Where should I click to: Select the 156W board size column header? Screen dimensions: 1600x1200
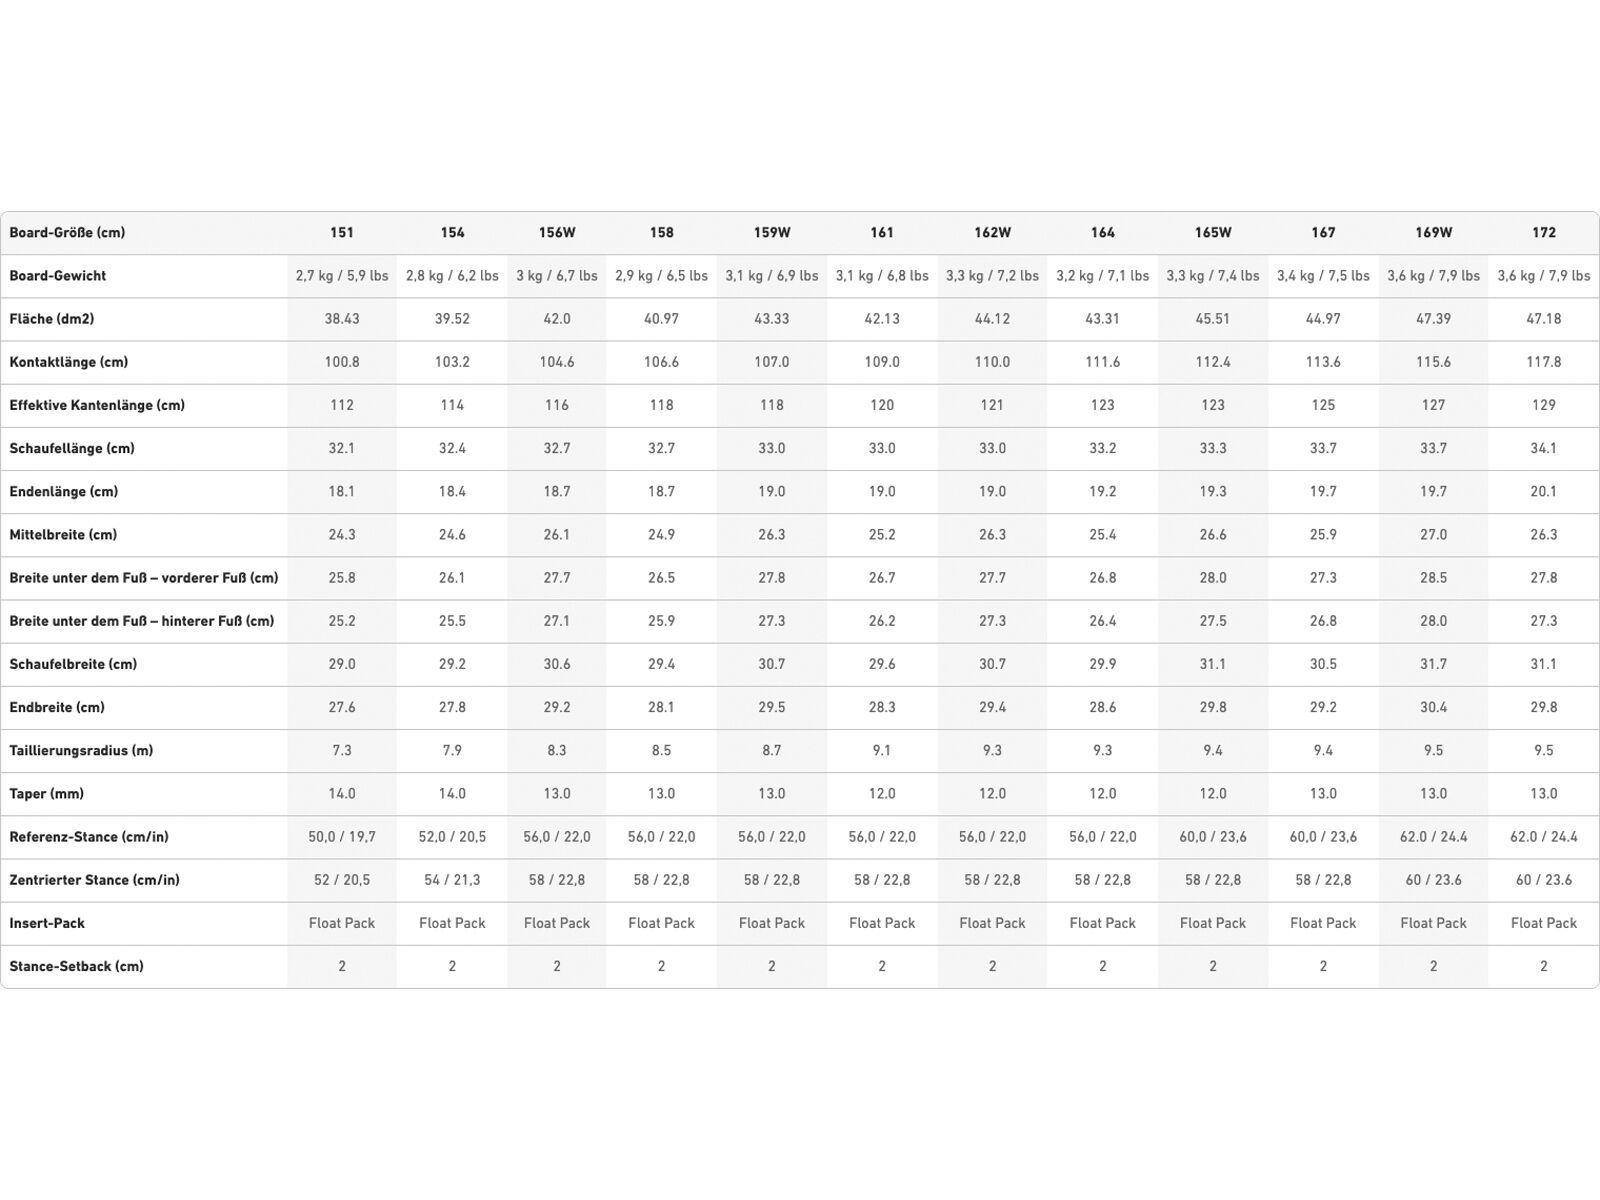[x=557, y=233]
